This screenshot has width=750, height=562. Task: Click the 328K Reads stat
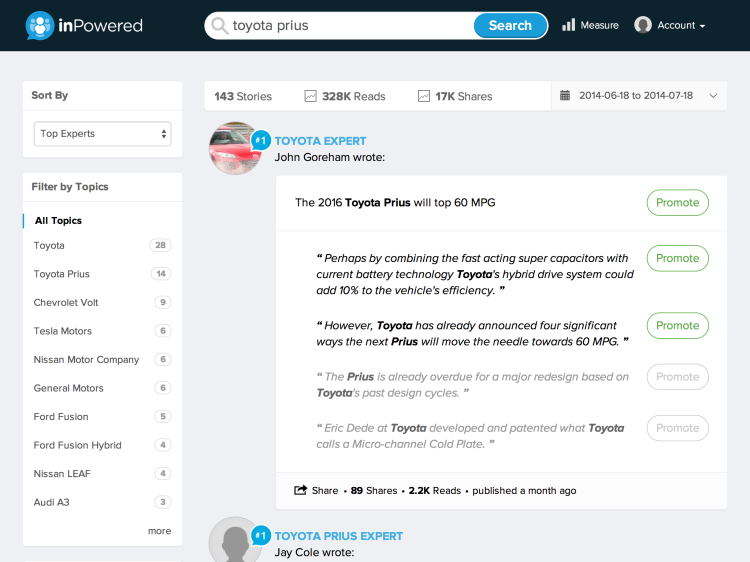(x=353, y=97)
